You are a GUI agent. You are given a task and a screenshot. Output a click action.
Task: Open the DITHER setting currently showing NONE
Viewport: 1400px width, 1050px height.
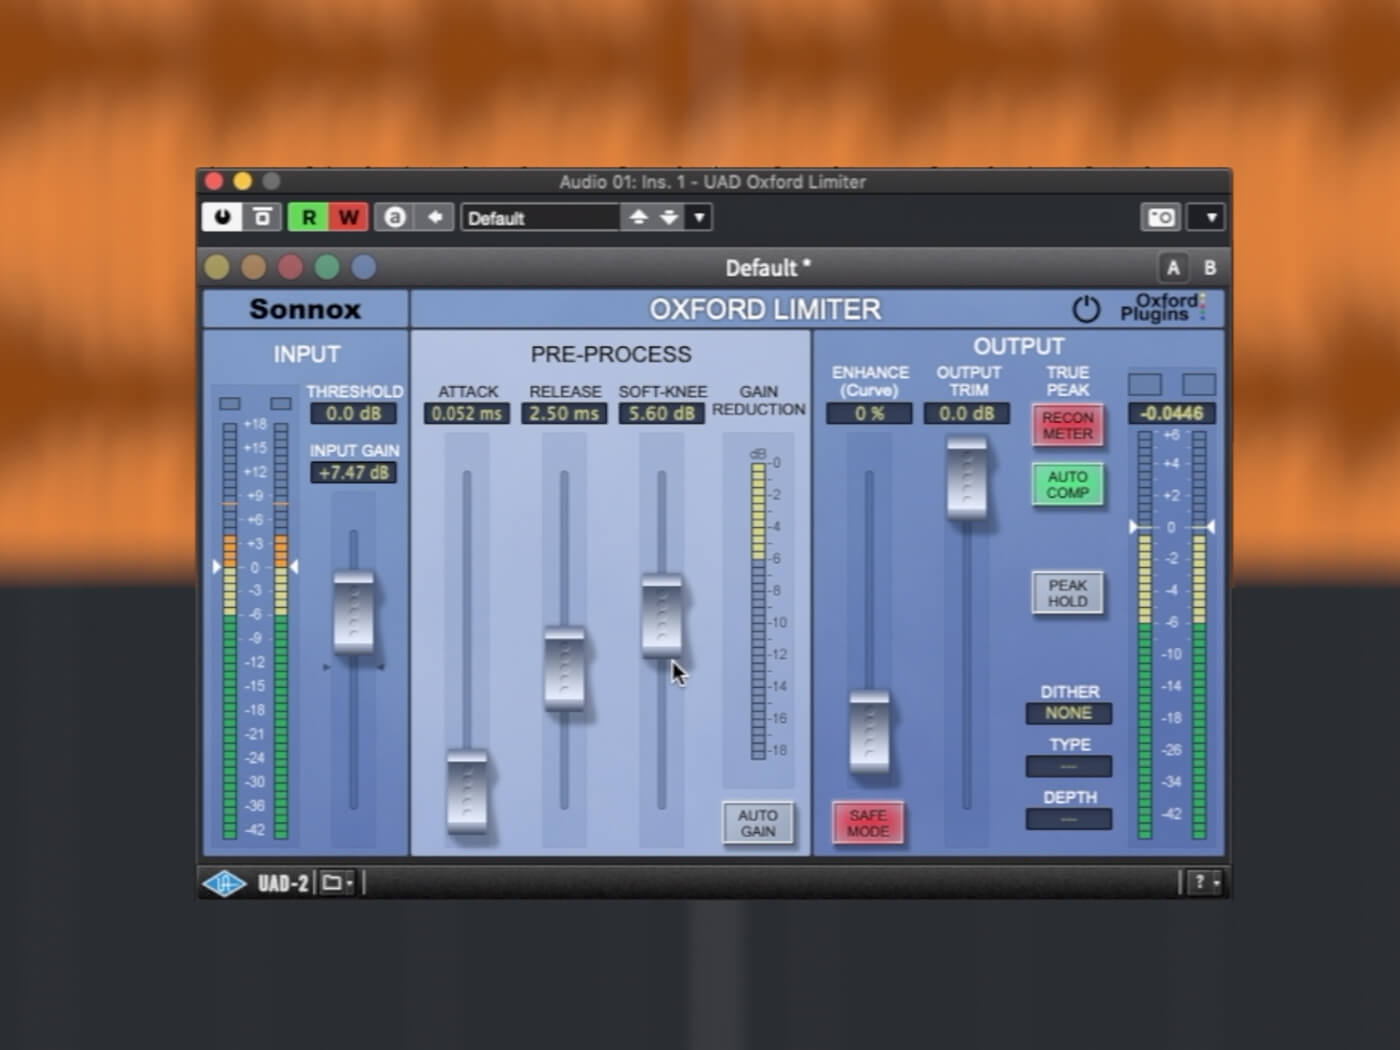tap(1068, 713)
